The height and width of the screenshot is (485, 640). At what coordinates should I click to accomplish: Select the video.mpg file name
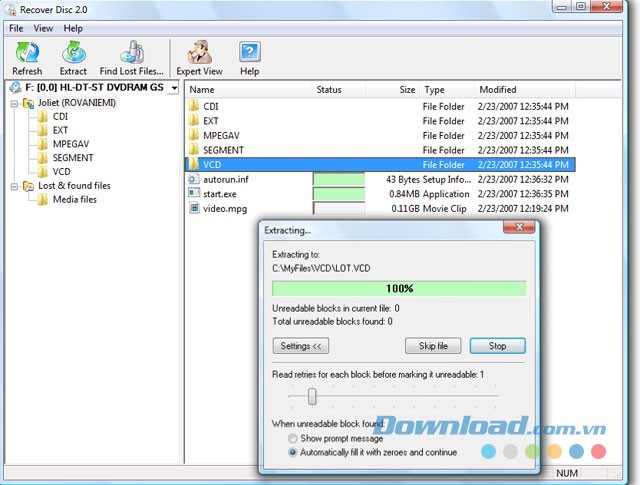click(x=225, y=209)
